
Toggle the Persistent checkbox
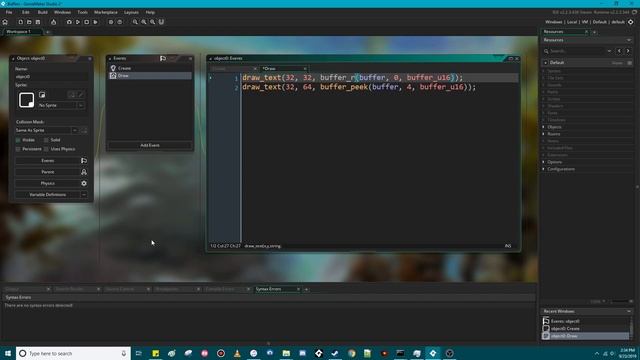[x=18, y=149]
